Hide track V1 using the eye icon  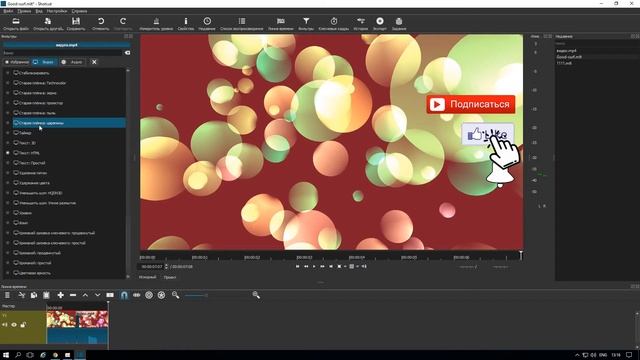14,325
